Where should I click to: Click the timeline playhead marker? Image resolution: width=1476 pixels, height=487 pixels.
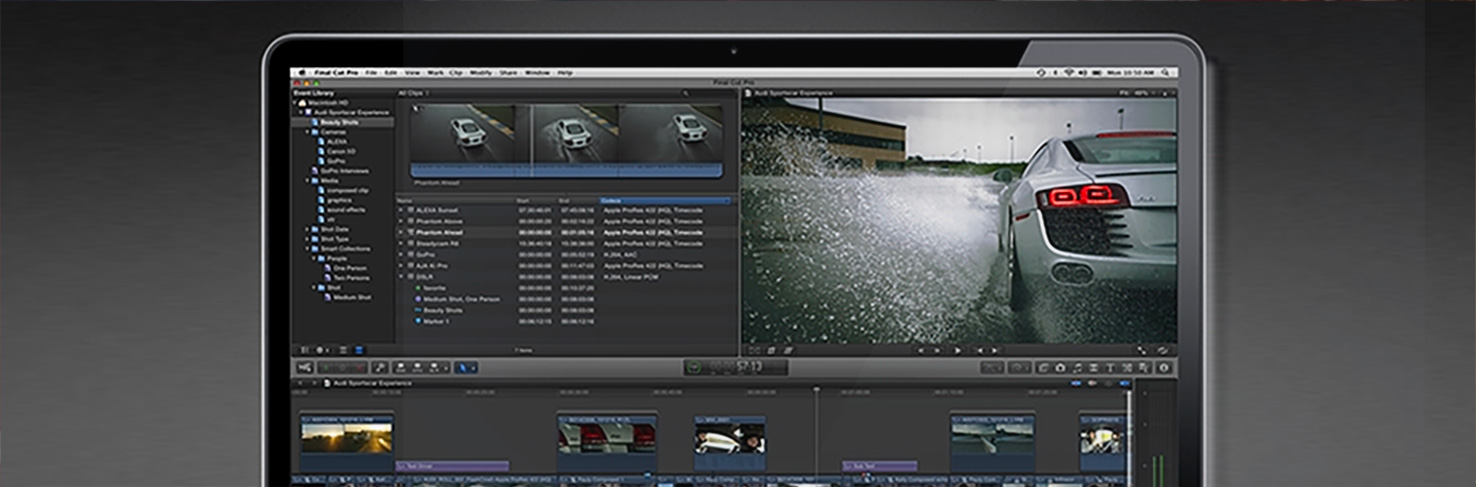click(x=816, y=389)
